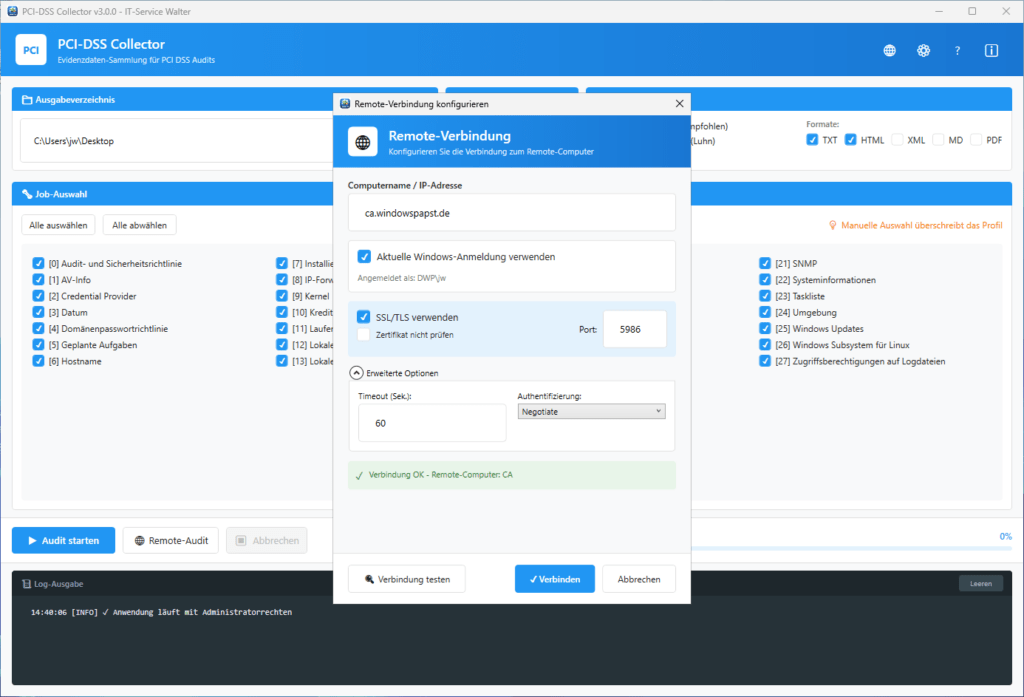
Task: Uncheck job '[25] Windows Updates'
Action: pyautogui.click(x=763, y=328)
